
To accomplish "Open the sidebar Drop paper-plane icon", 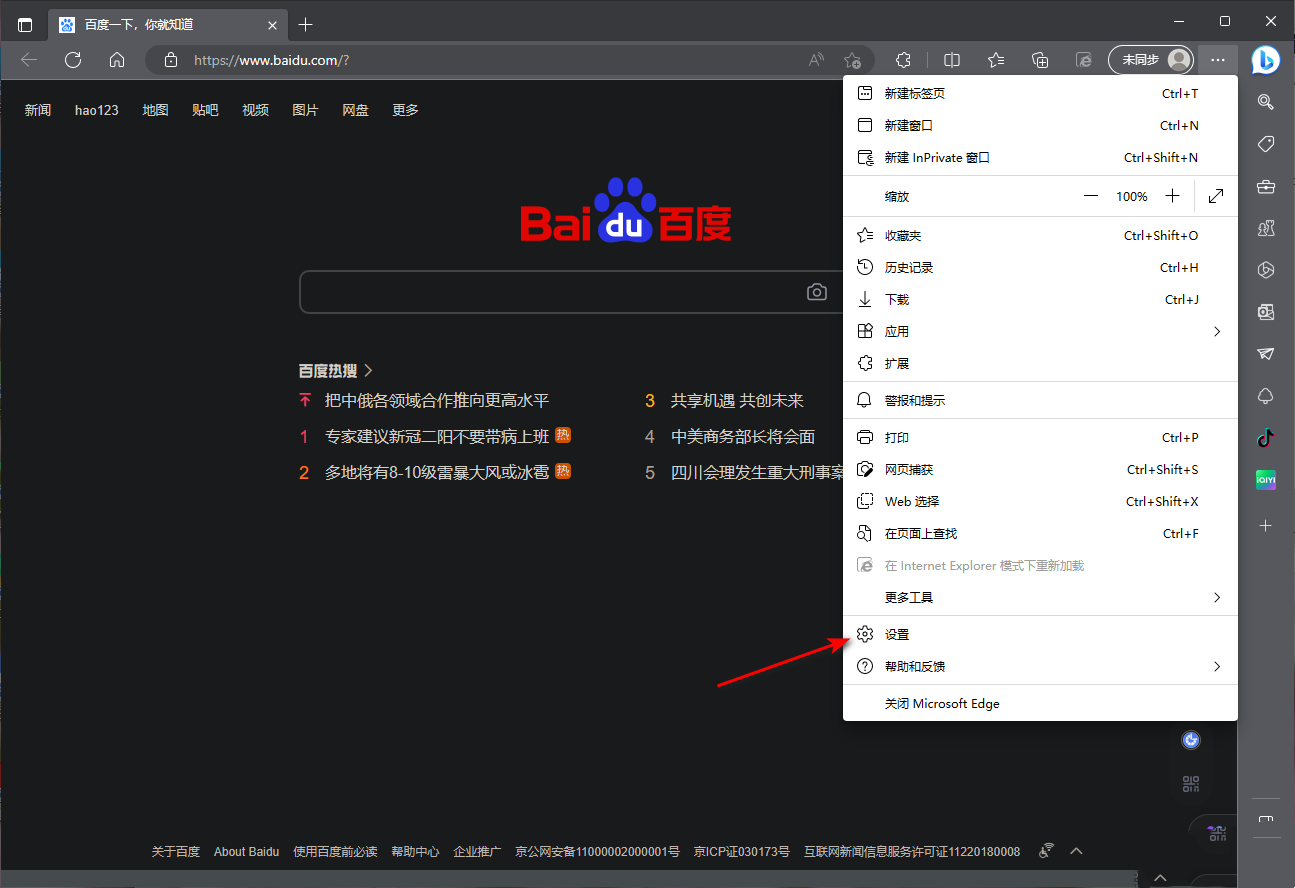I will click(x=1265, y=354).
